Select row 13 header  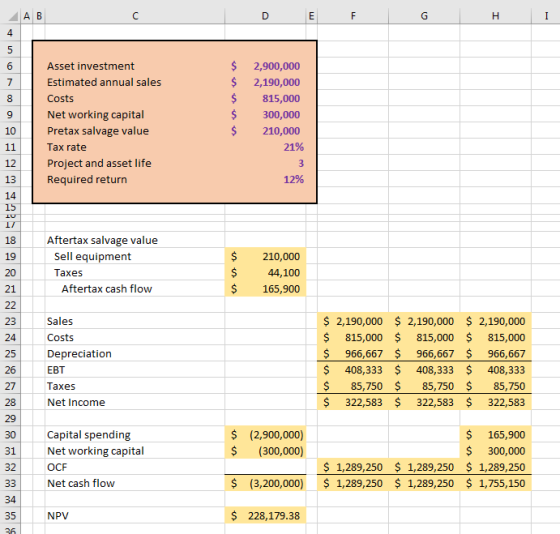click(10, 179)
